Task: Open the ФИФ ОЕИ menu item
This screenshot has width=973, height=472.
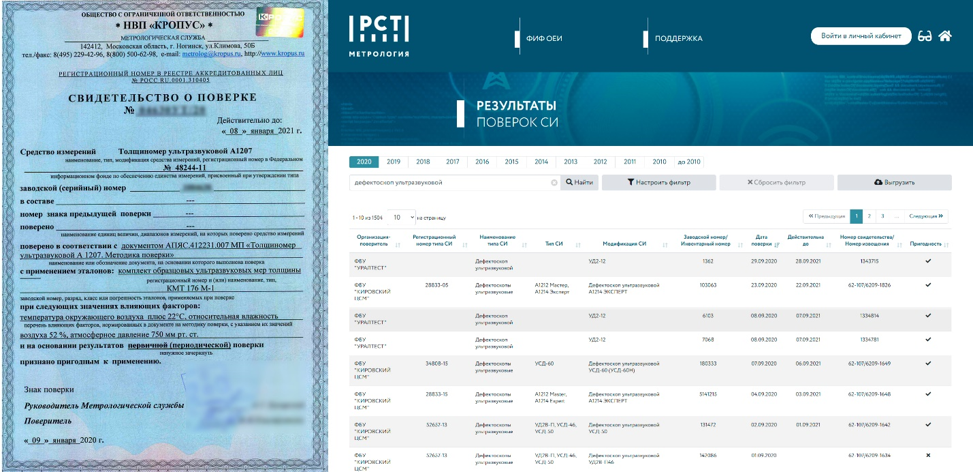Action: pyautogui.click(x=544, y=38)
